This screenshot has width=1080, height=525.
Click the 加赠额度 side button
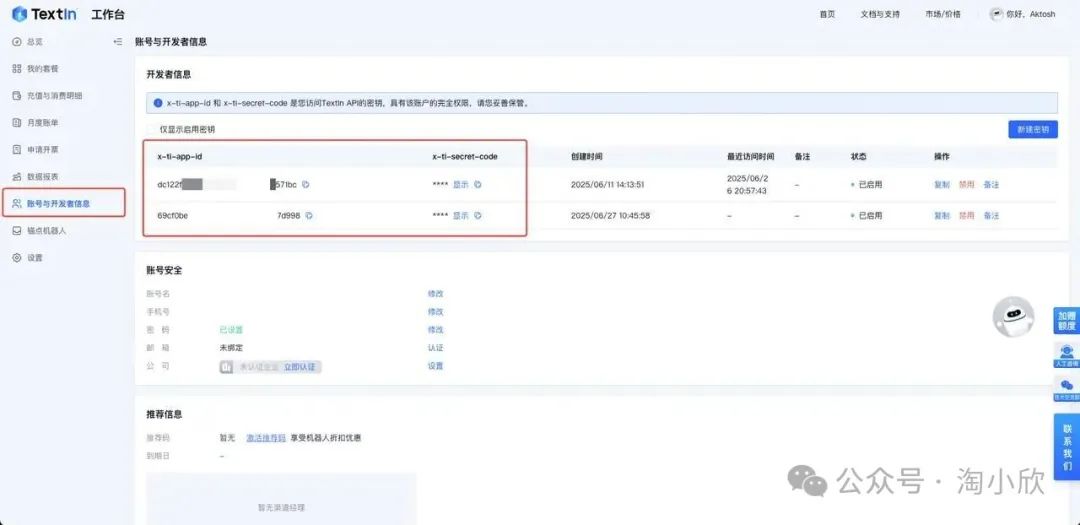tap(1067, 320)
